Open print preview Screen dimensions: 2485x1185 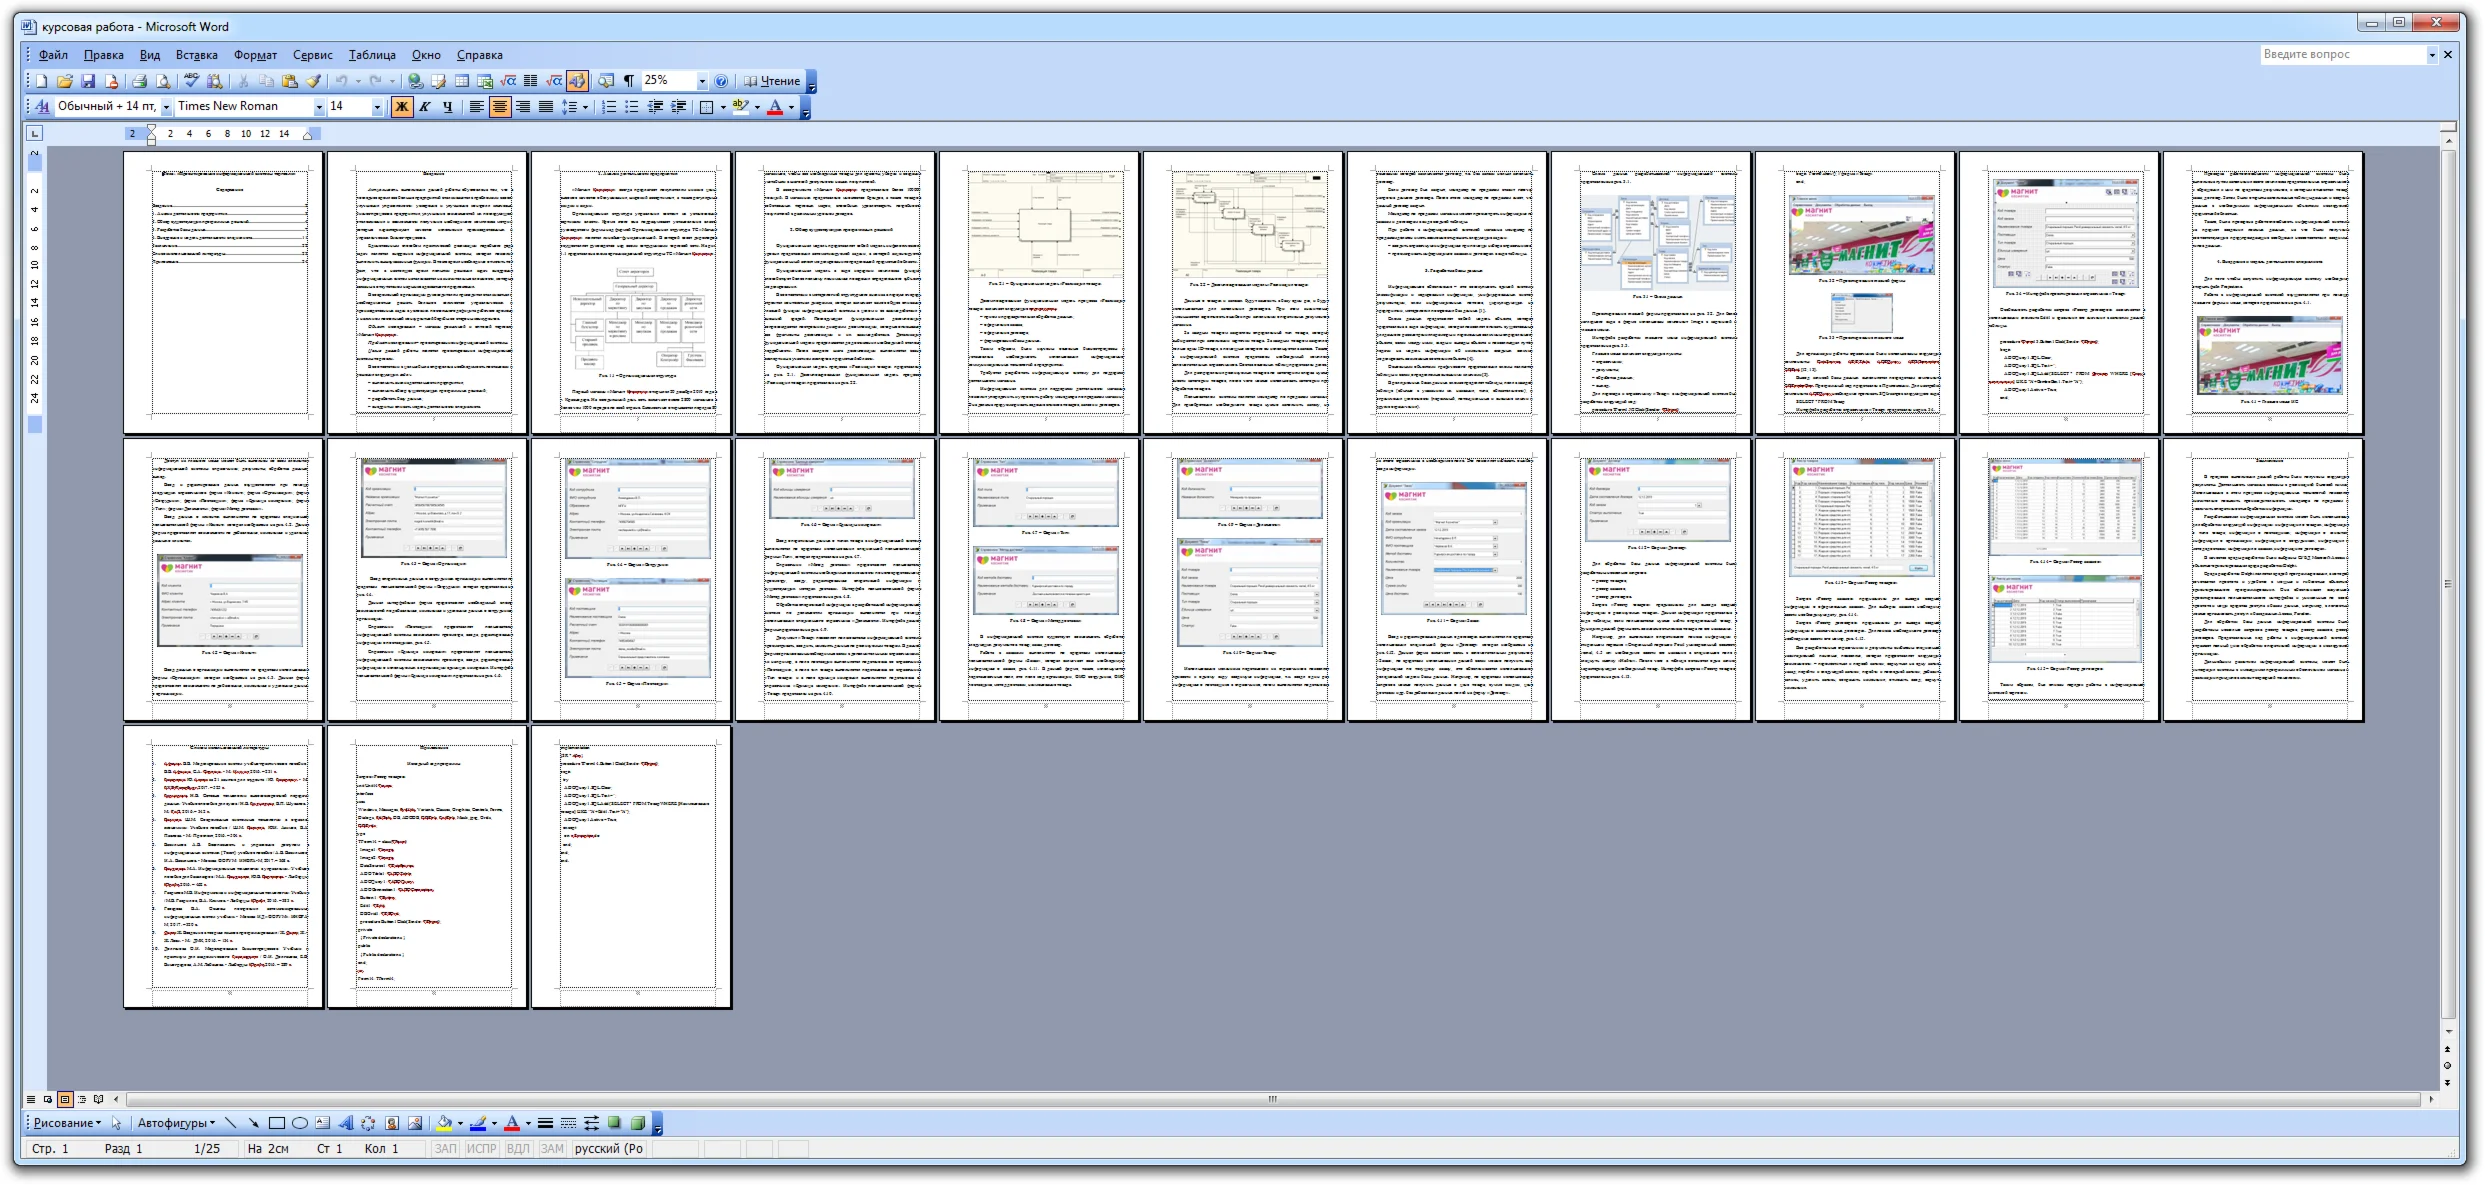click(162, 81)
